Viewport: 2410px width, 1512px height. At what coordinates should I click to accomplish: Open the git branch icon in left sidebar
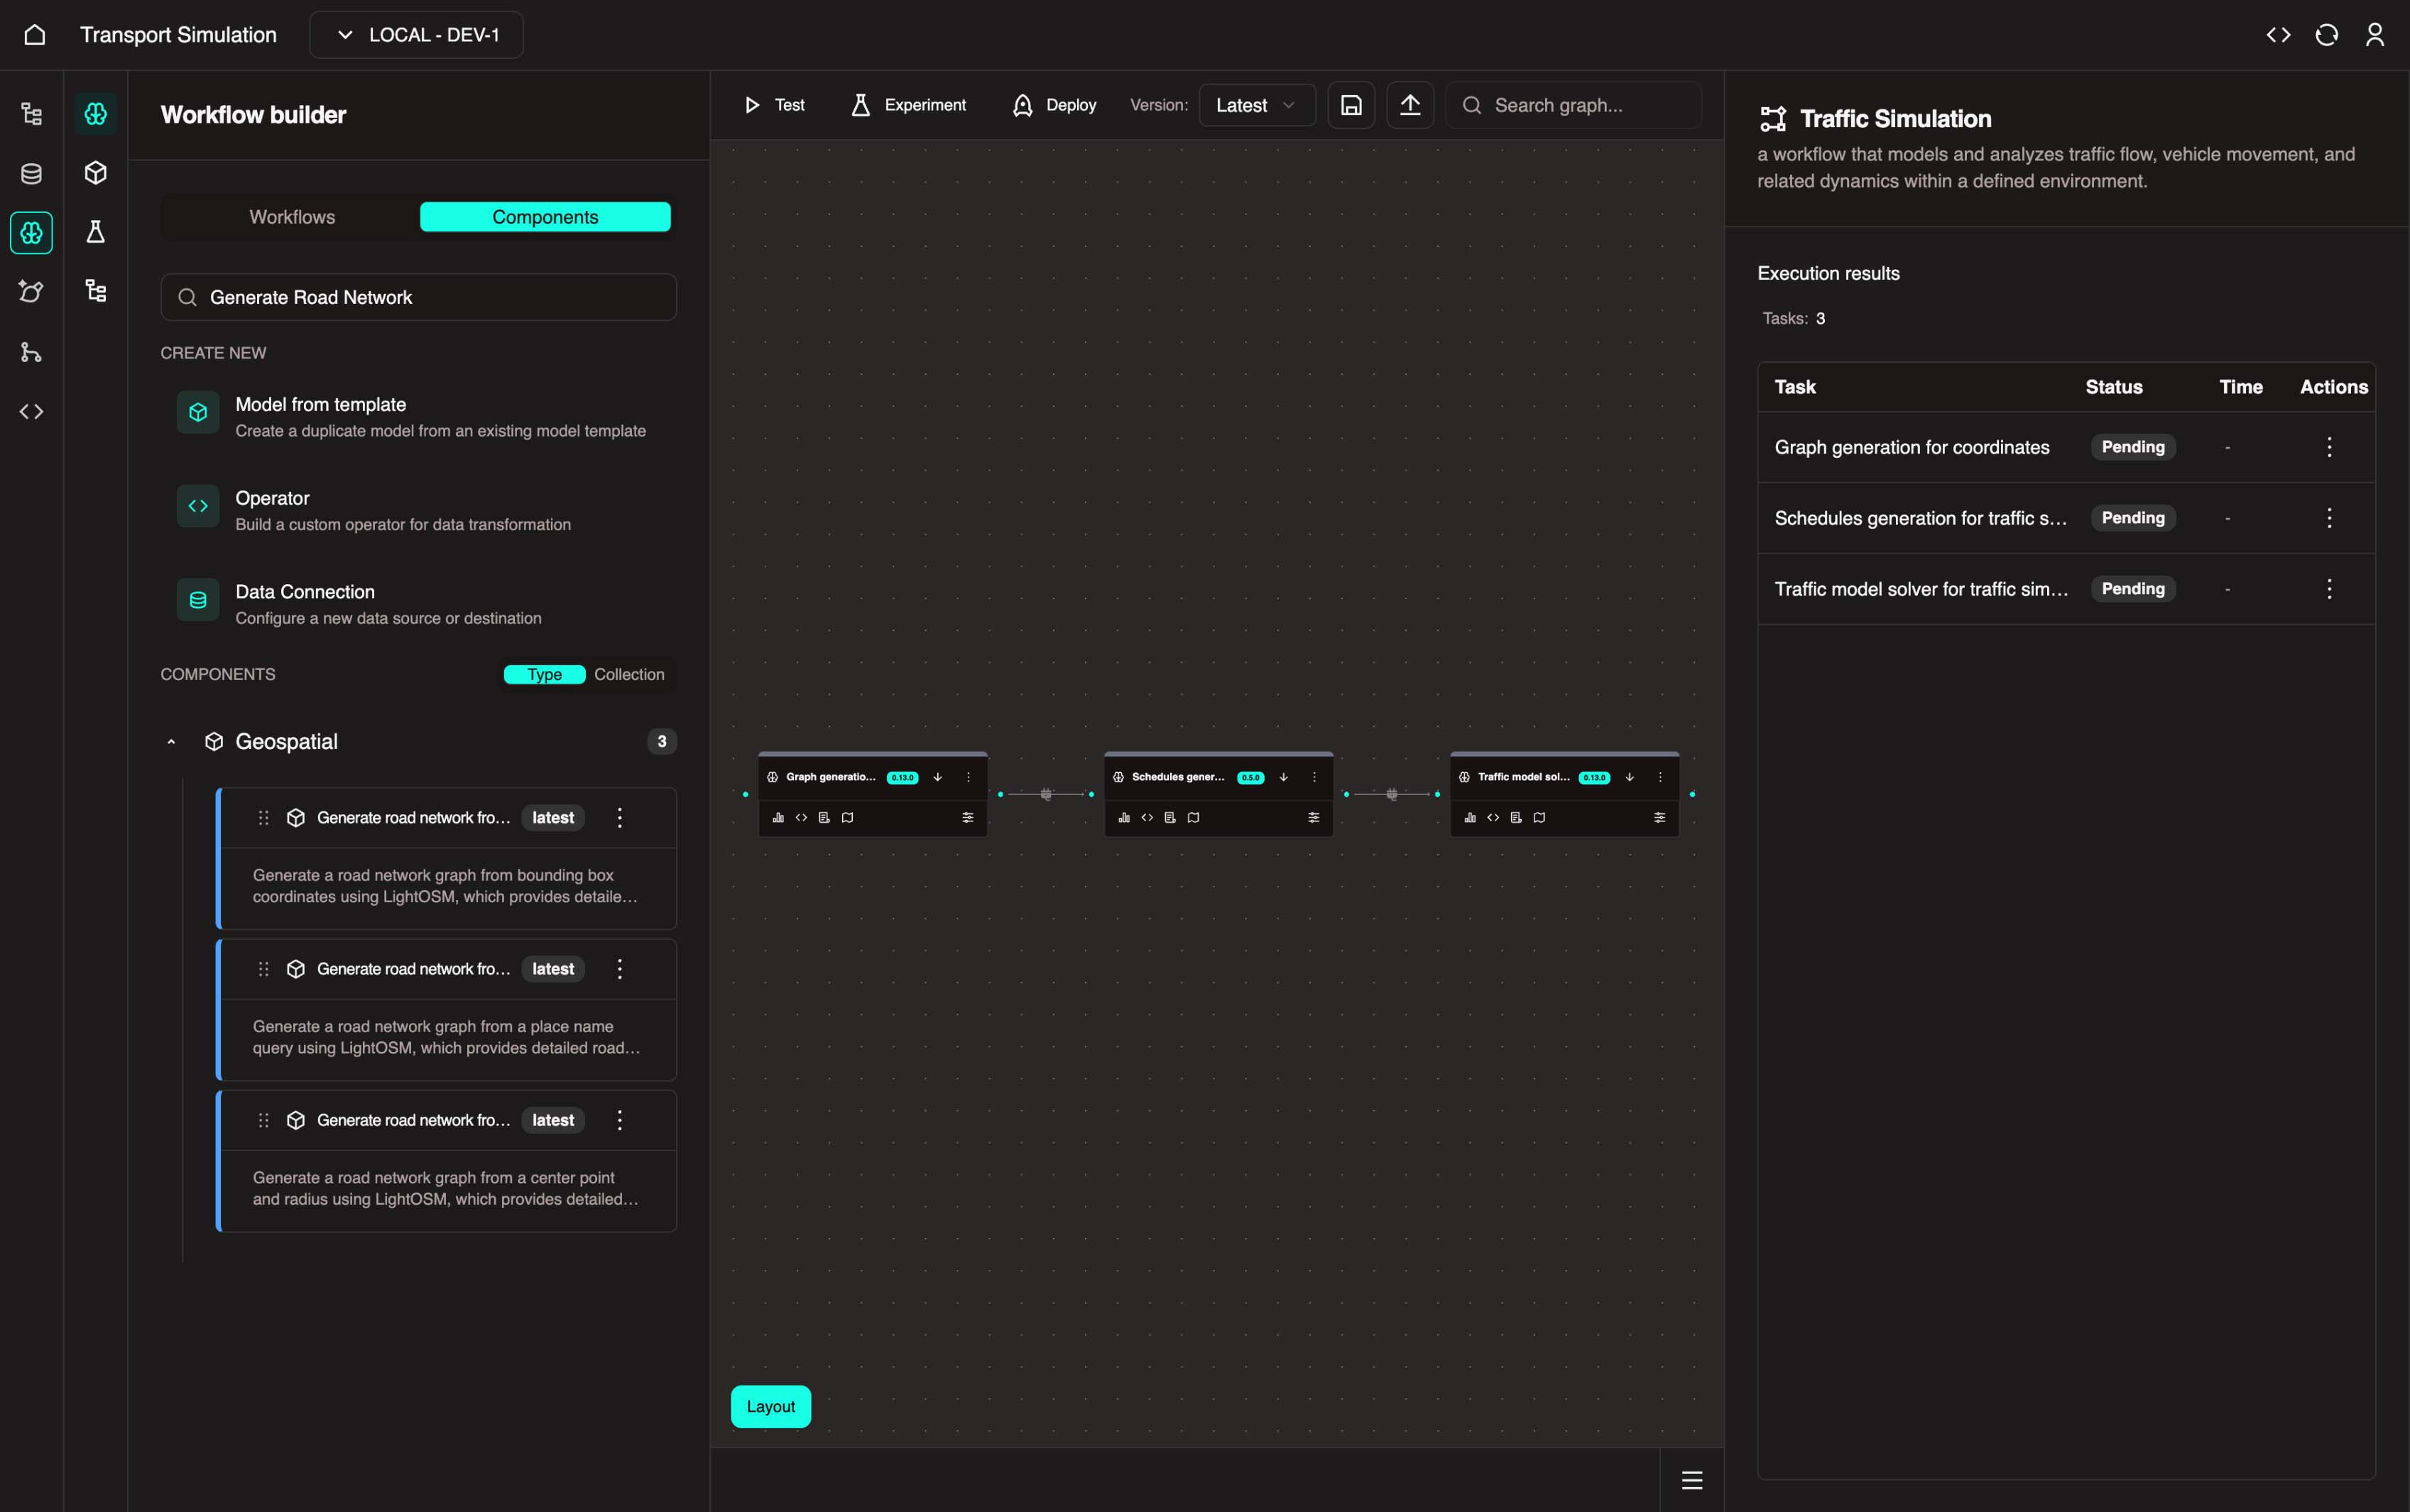tap(32, 352)
